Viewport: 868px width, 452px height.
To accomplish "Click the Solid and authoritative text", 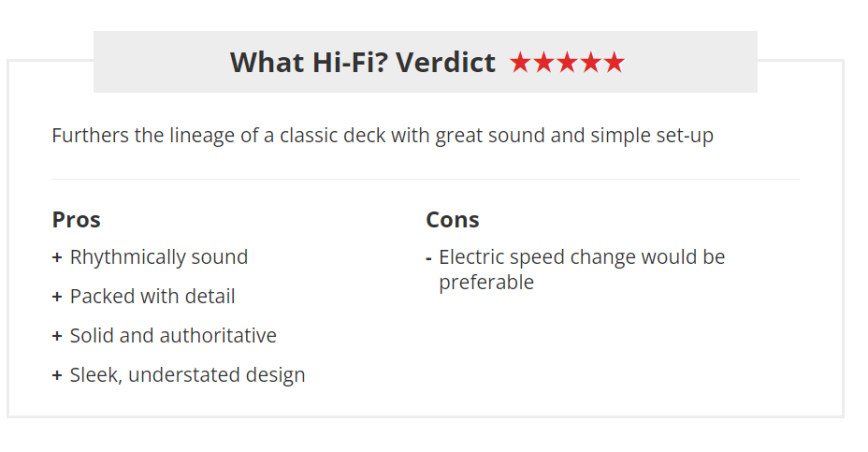I will coord(173,336).
